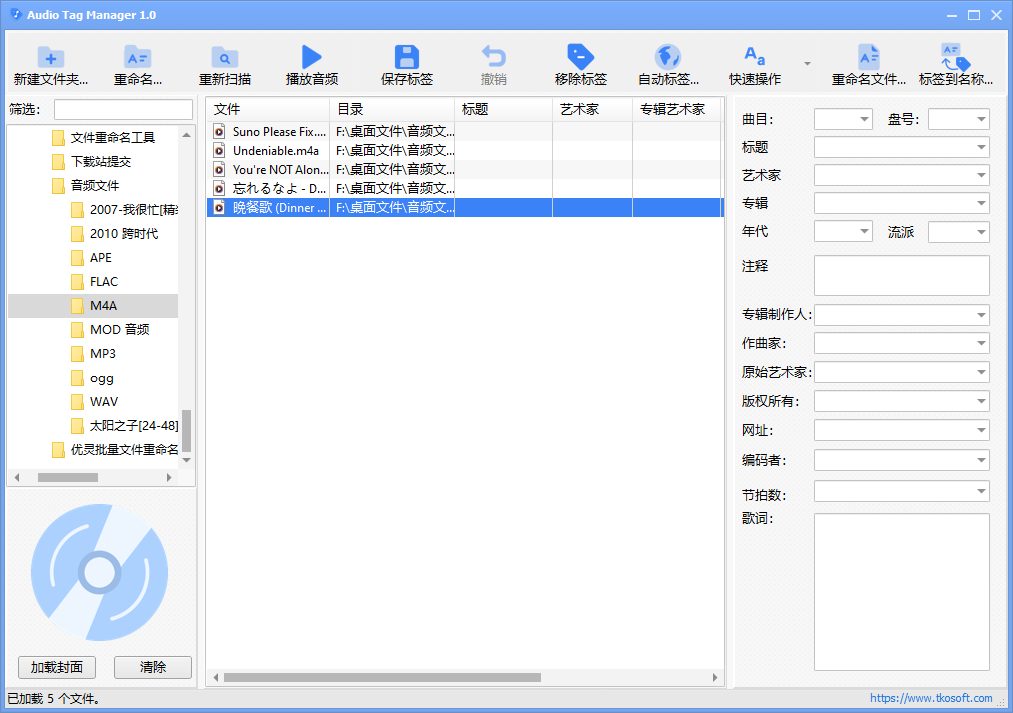Screen dimensions: 1013x713
Task: Open the 艺术家 combo box on the right
Action: click(901, 175)
